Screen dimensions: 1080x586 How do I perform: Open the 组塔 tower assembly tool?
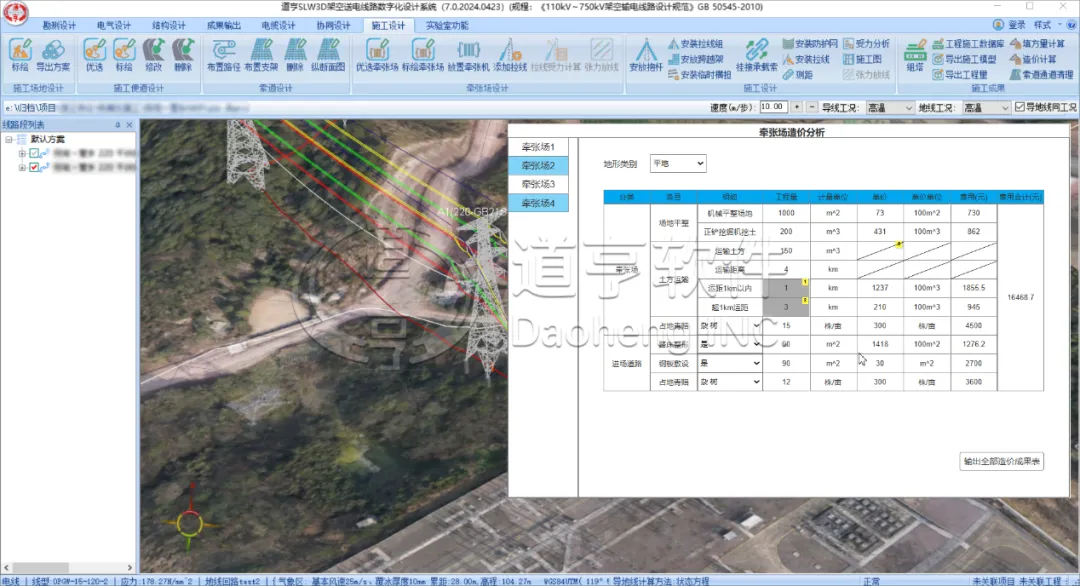914,54
